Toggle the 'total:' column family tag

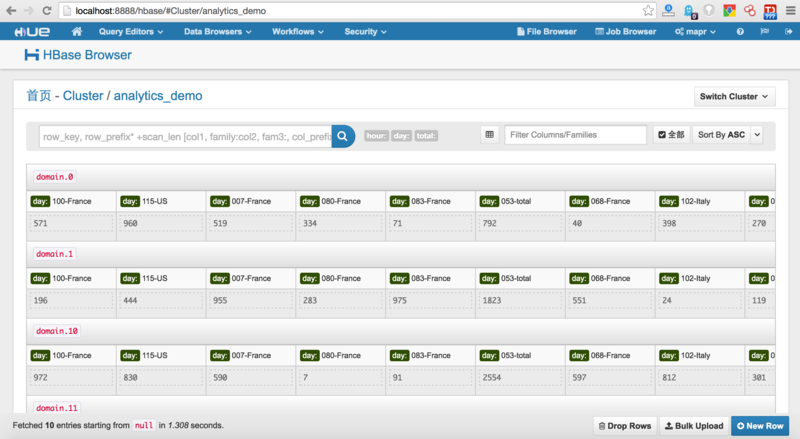[426, 135]
